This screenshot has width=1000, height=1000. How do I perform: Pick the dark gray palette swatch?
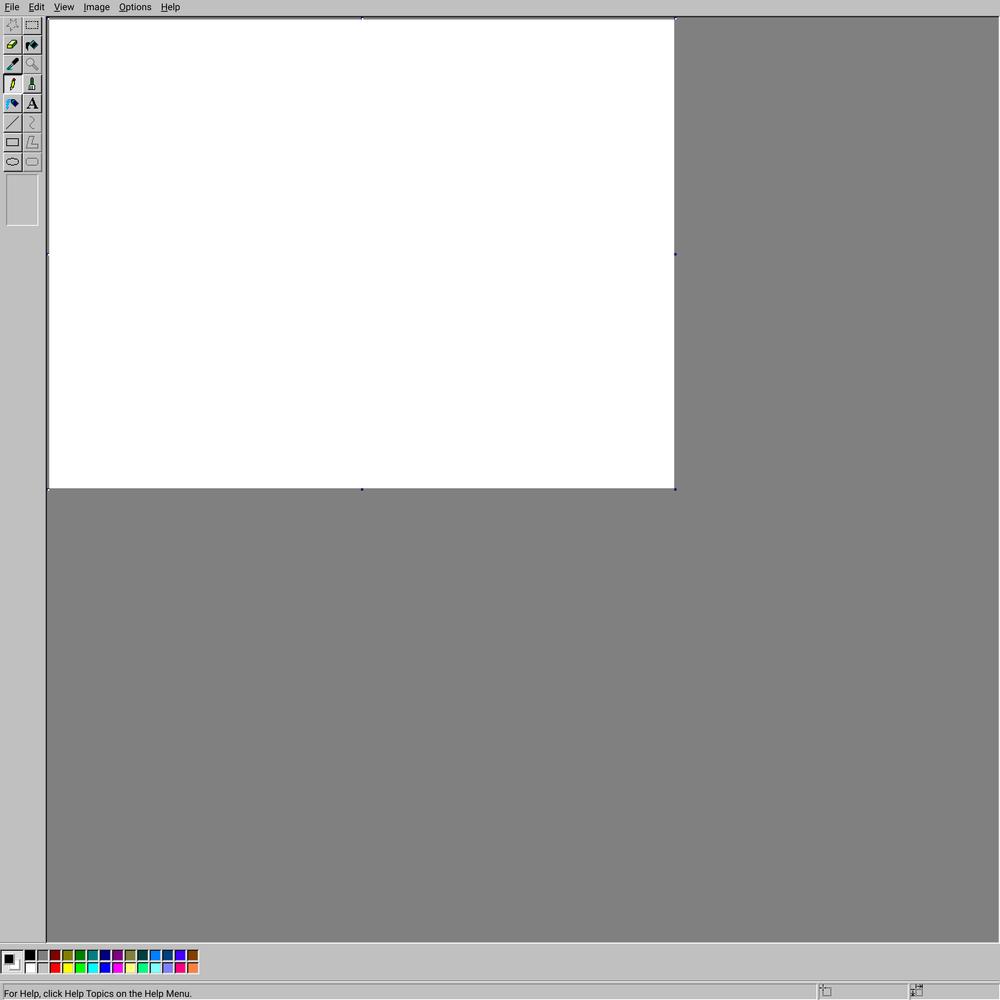pyautogui.click(x=43, y=955)
